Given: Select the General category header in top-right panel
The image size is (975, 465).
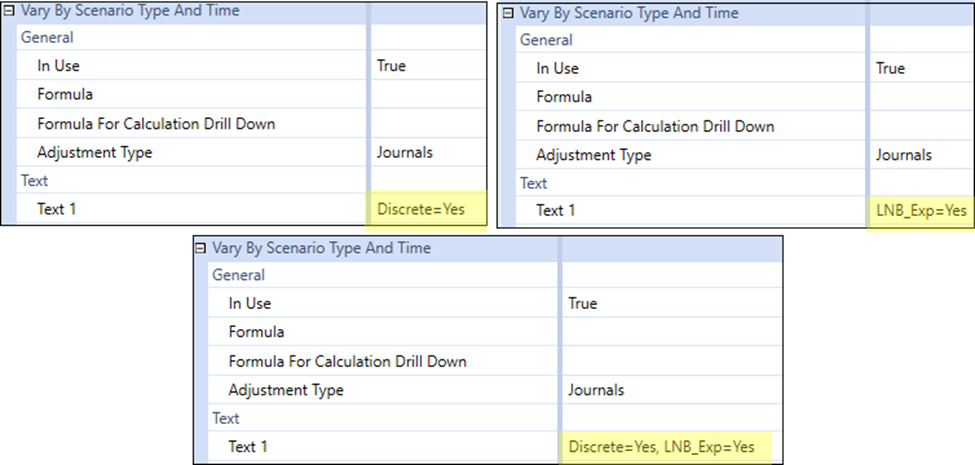Looking at the screenshot, I should (546, 40).
